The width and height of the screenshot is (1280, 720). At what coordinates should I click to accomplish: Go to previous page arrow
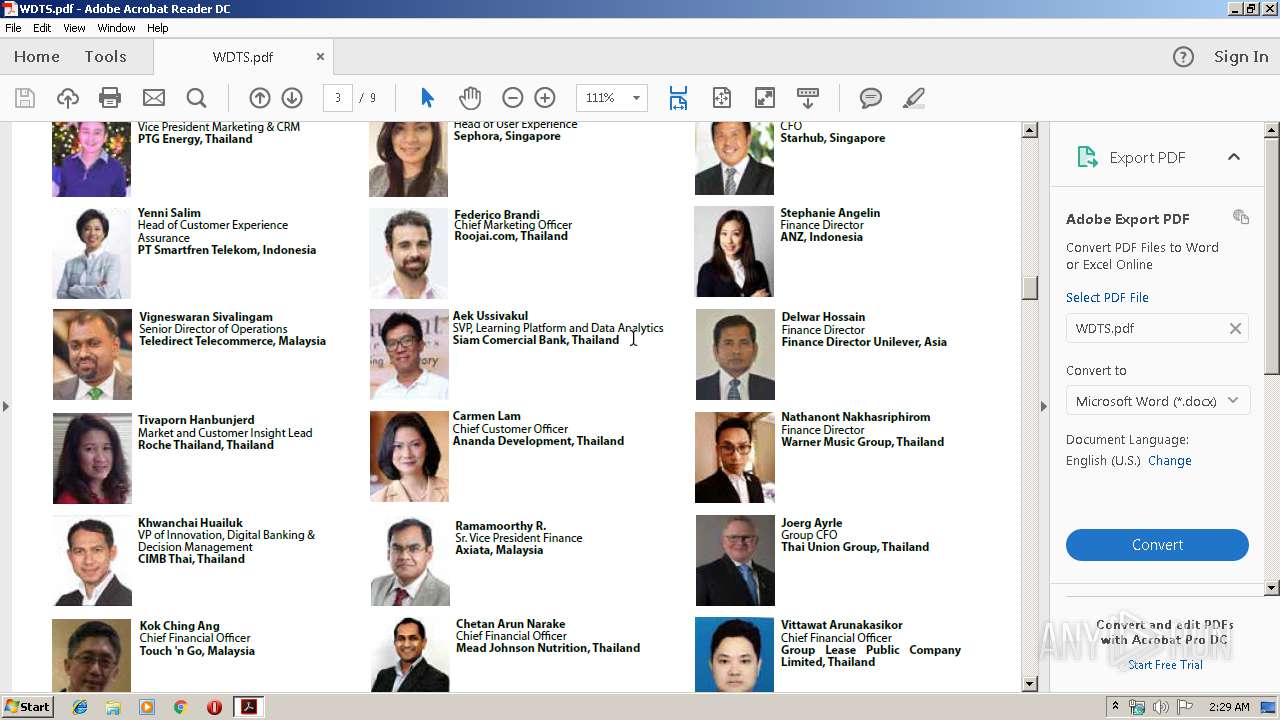(x=260, y=98)
